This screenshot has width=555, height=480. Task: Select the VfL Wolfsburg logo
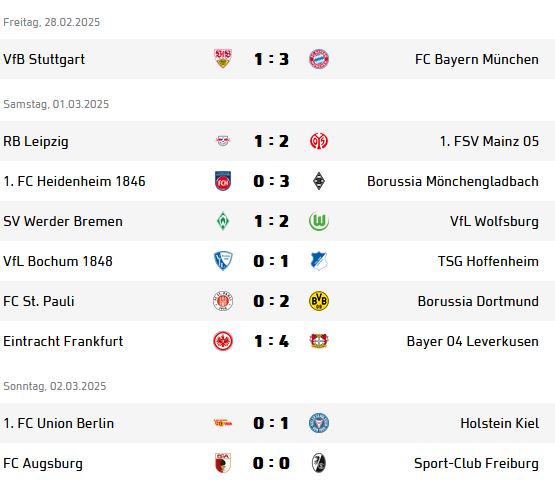point(319,221)
